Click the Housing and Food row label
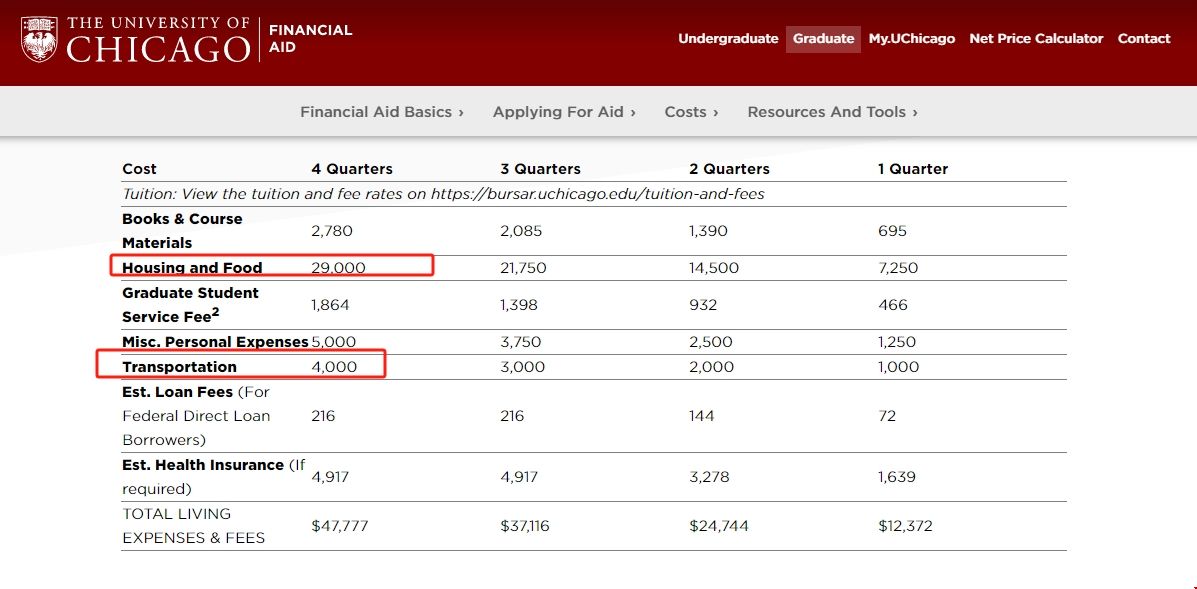This screenshot has width=1197, height=589. tap(192, 268)
